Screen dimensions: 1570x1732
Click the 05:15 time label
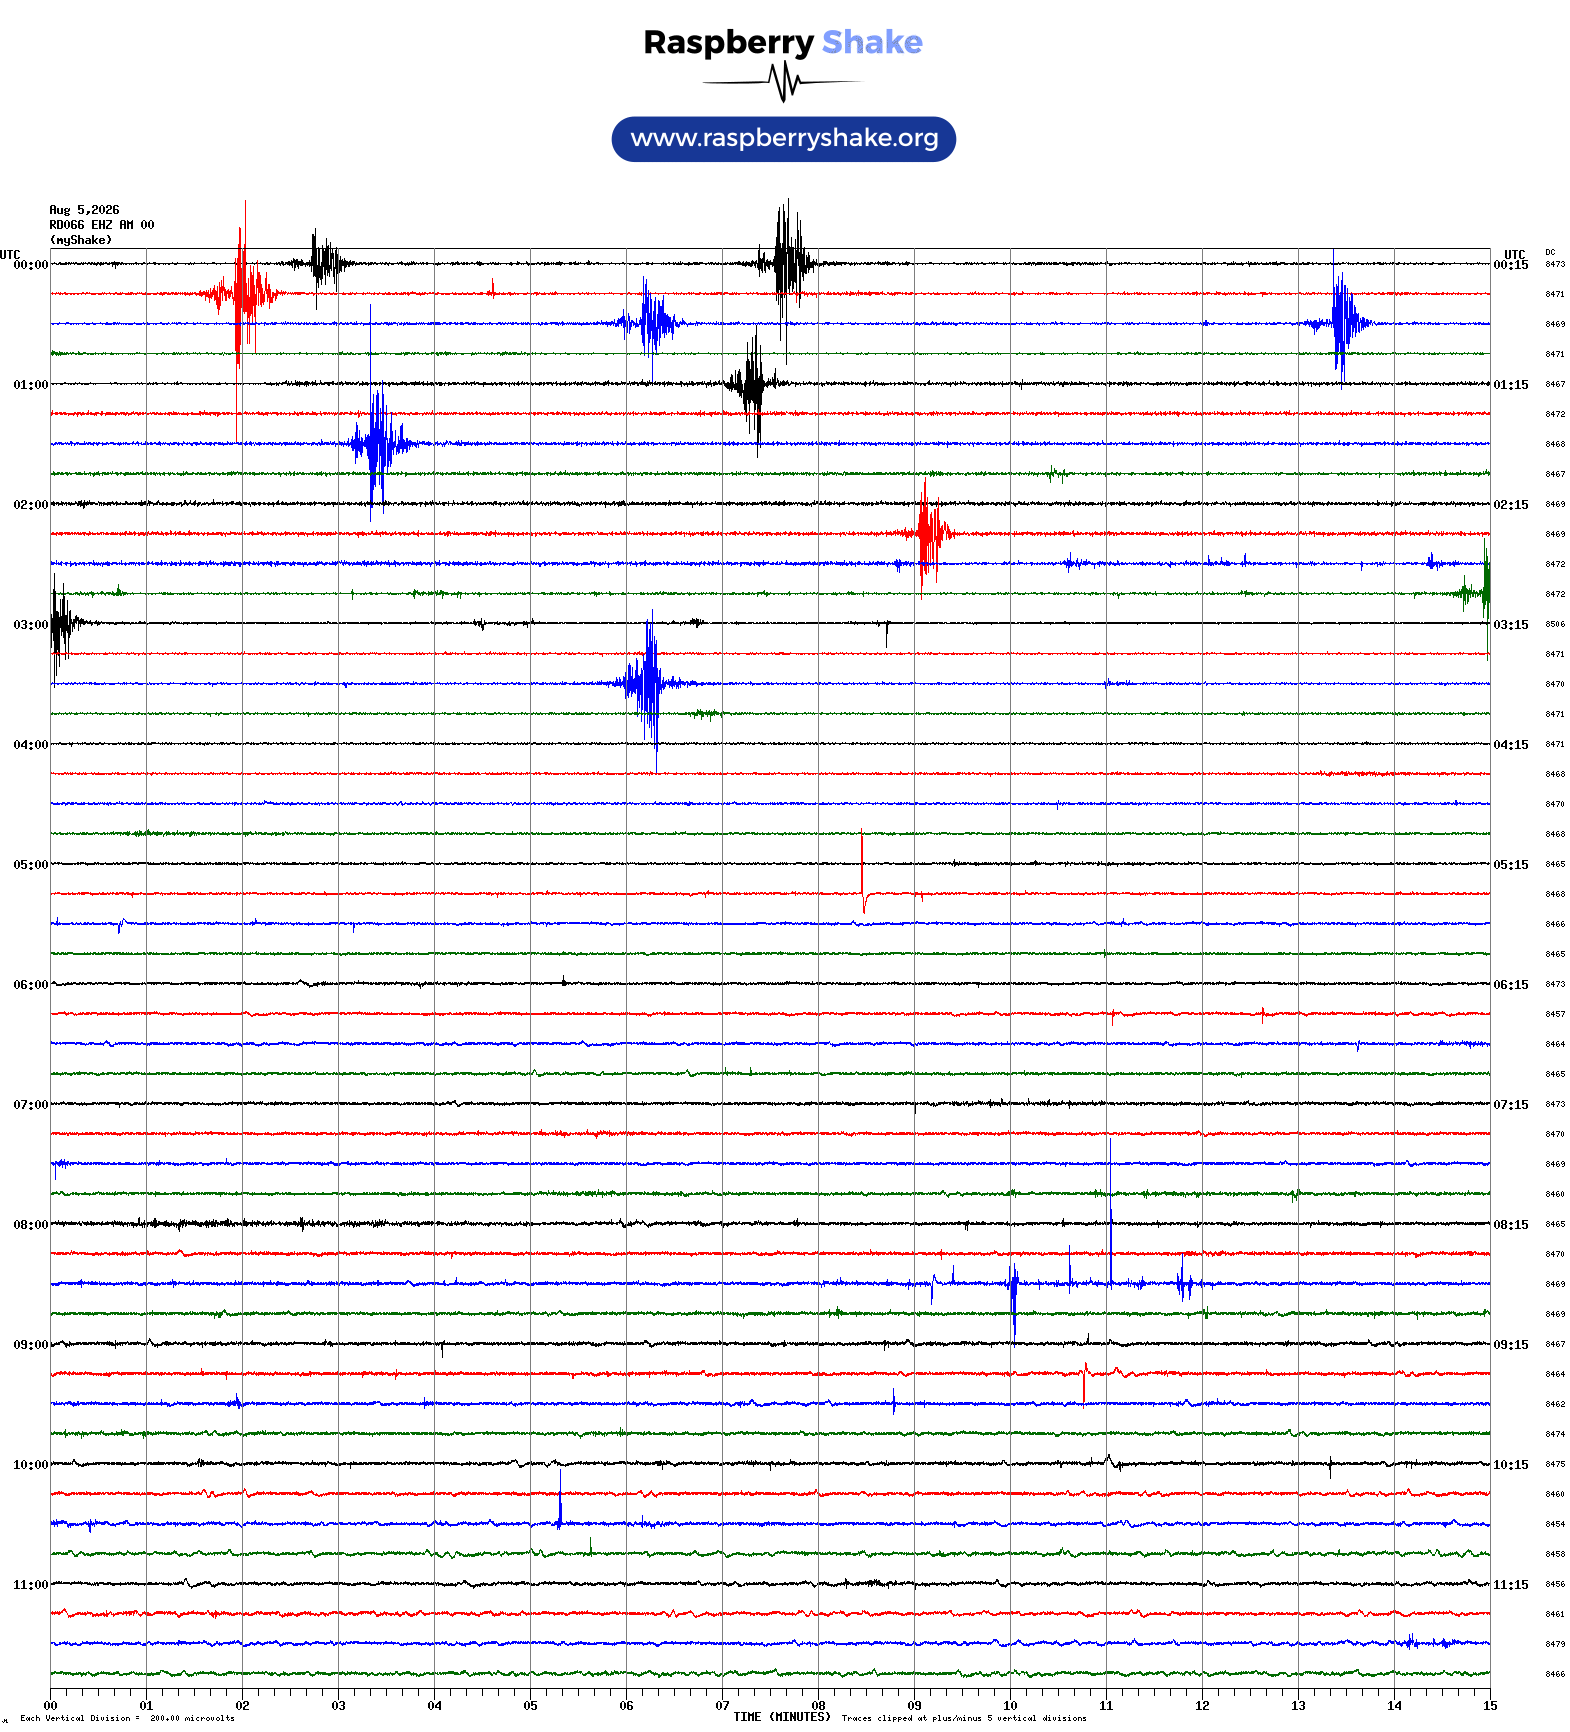tap(1511, 865)
